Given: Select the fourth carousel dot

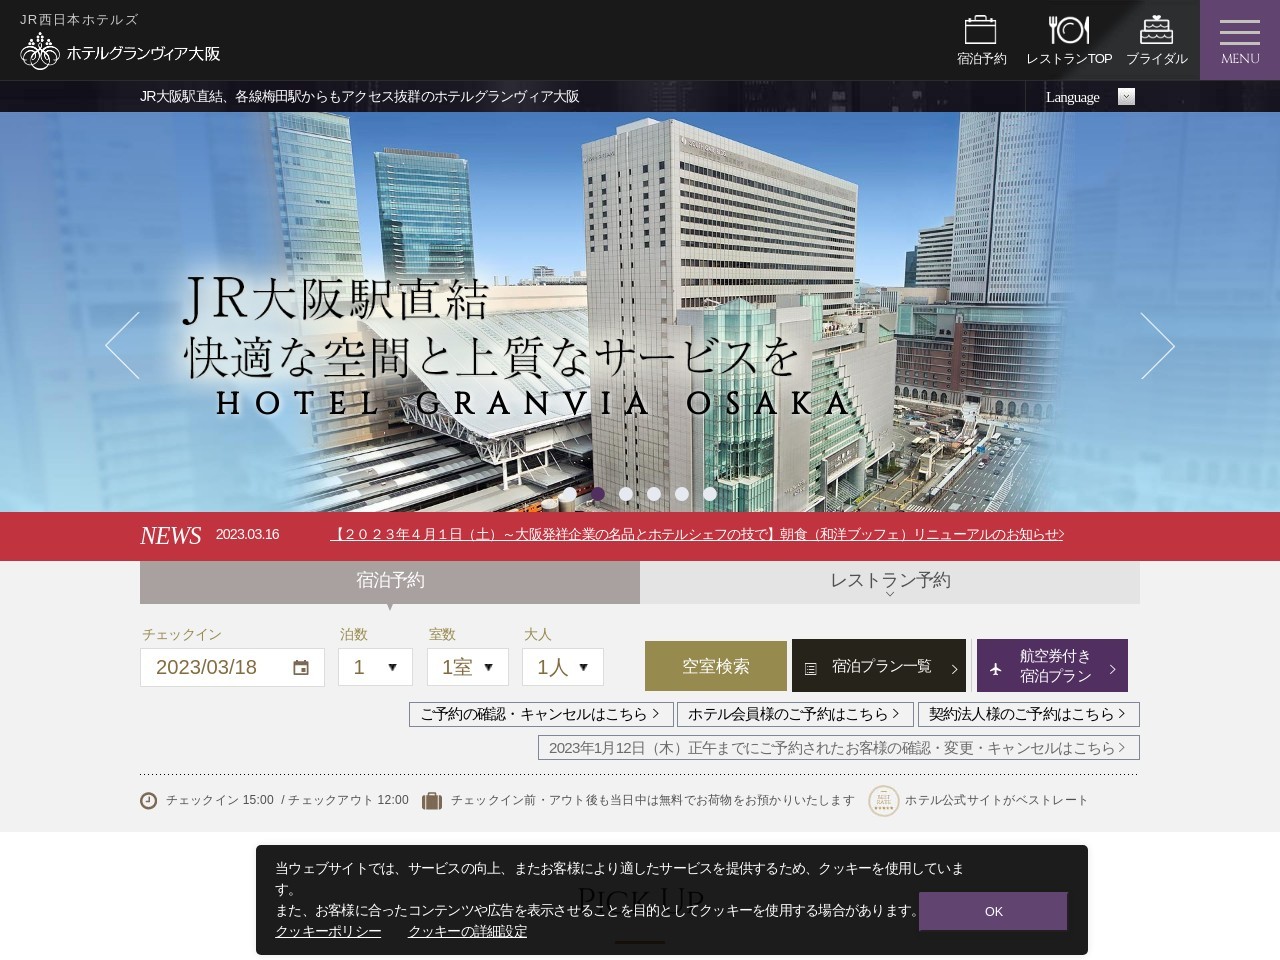Looking at the screenshot, I should [653, 493].
